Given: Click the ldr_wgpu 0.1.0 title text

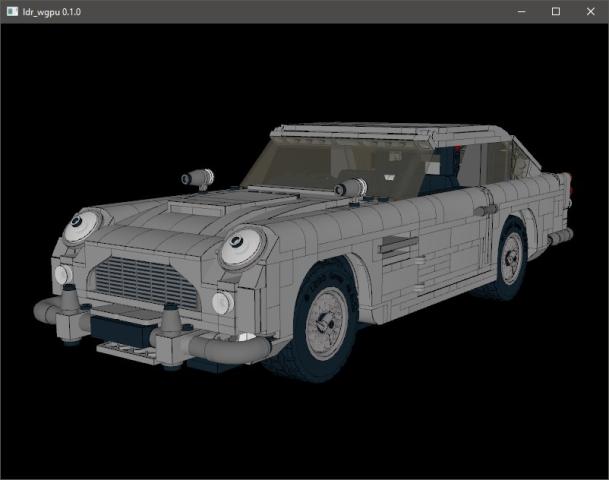Looking at the screenshot, I should click(52, 12).
